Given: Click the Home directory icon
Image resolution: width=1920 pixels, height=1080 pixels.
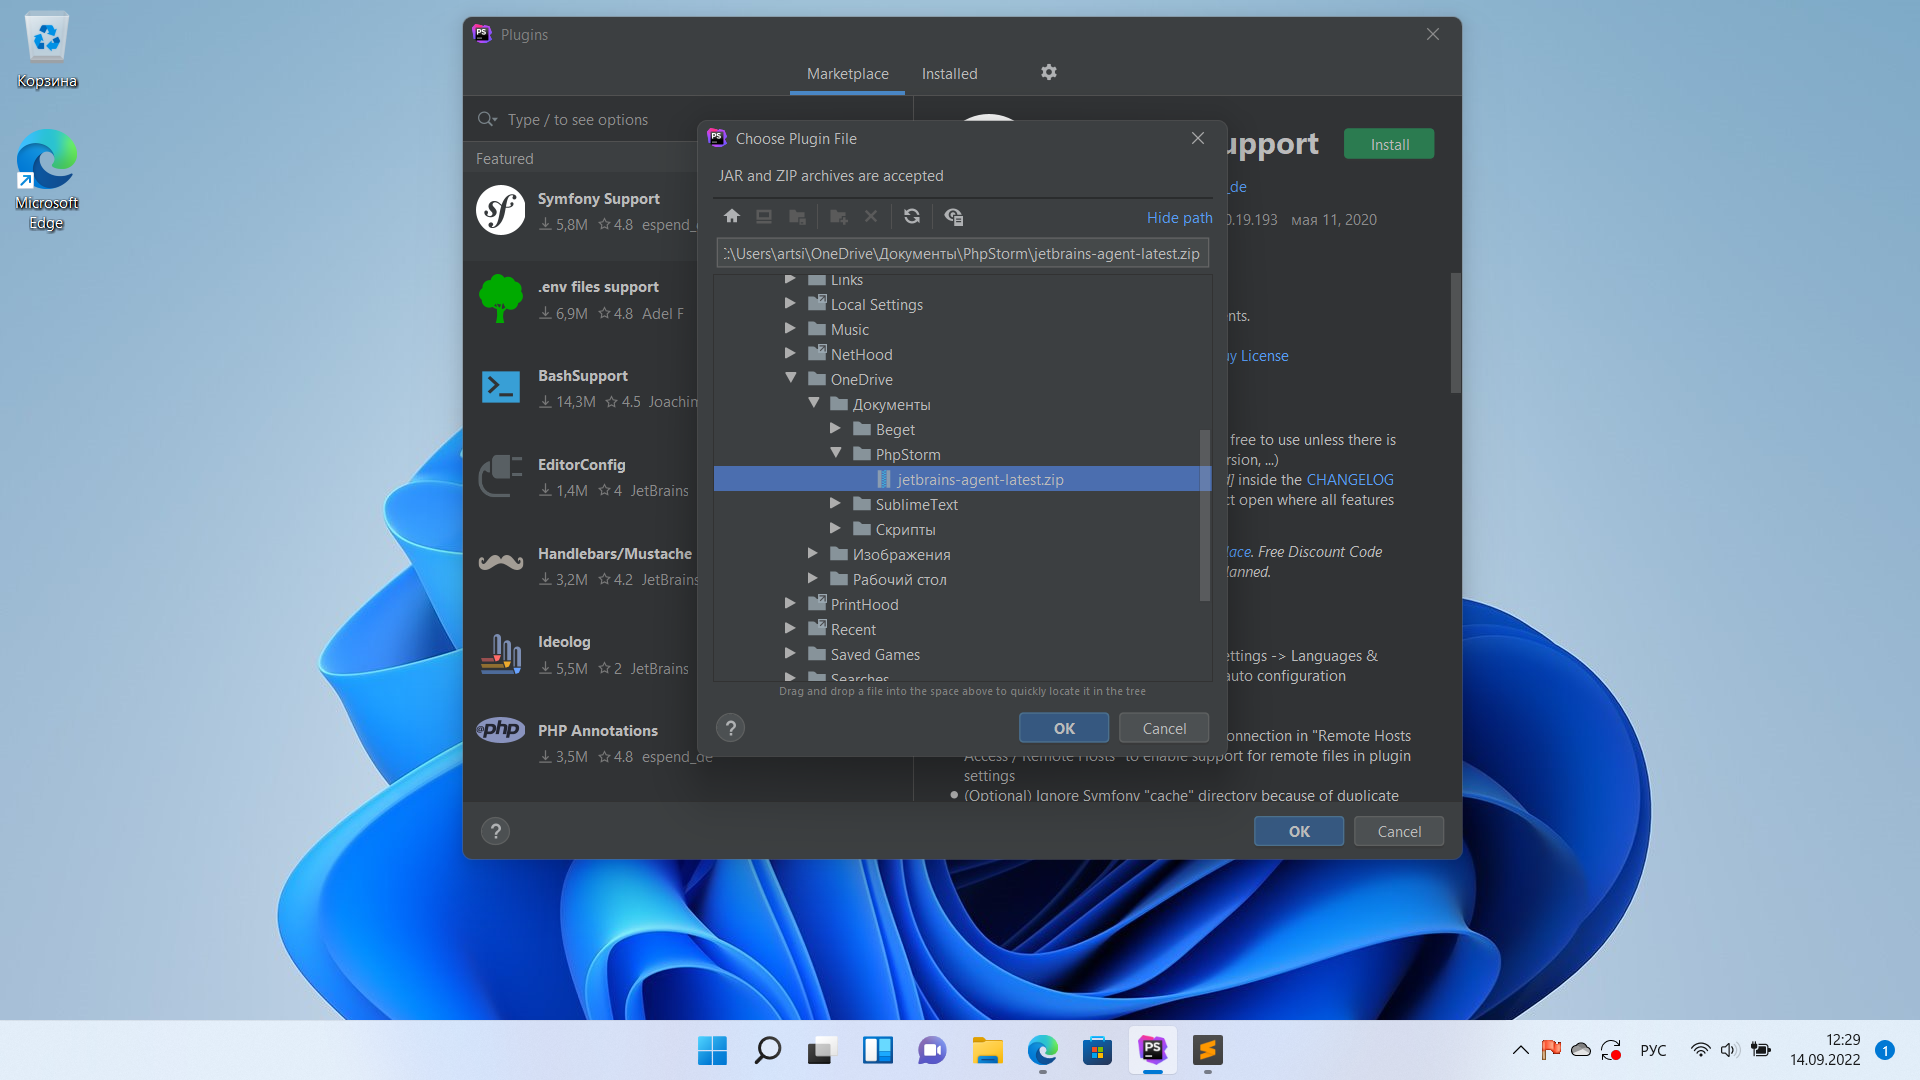Looking at the screenshot, I should (732, 216).
